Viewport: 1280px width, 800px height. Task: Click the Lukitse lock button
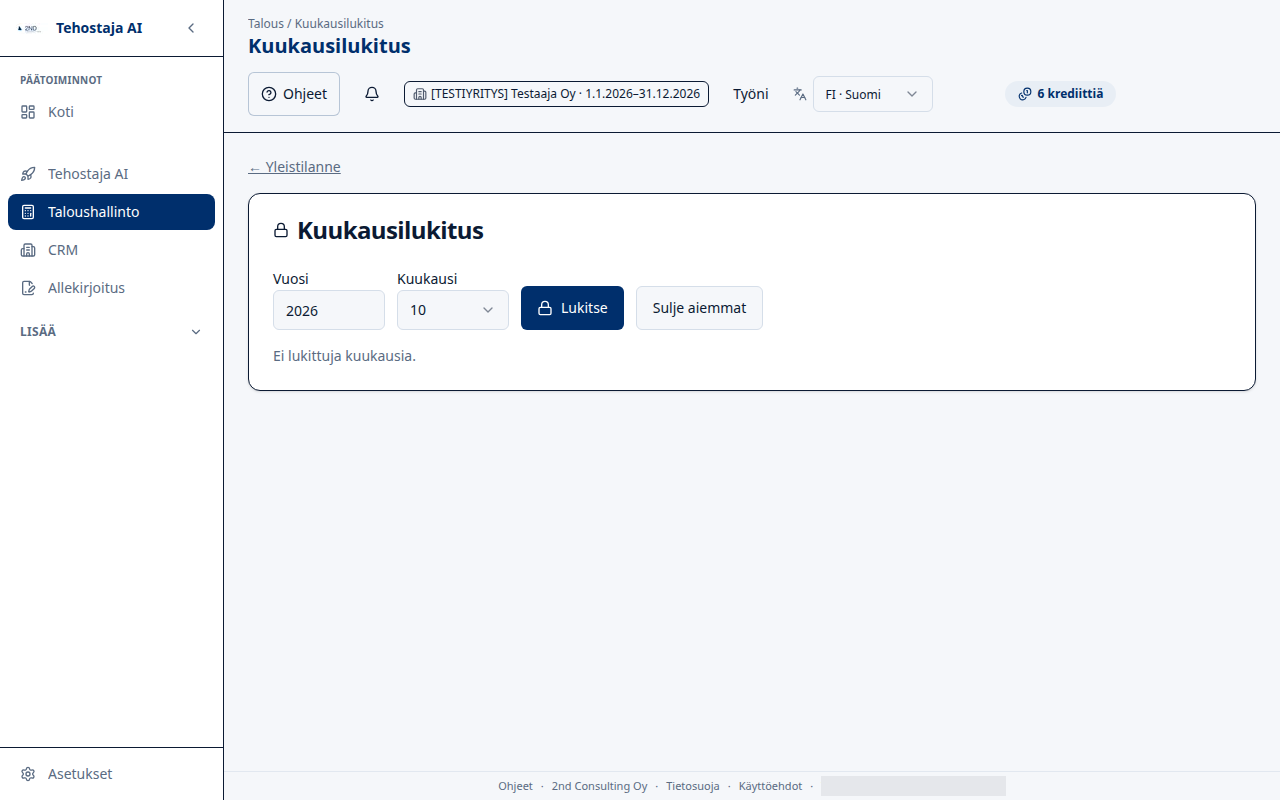coord(572,308)
